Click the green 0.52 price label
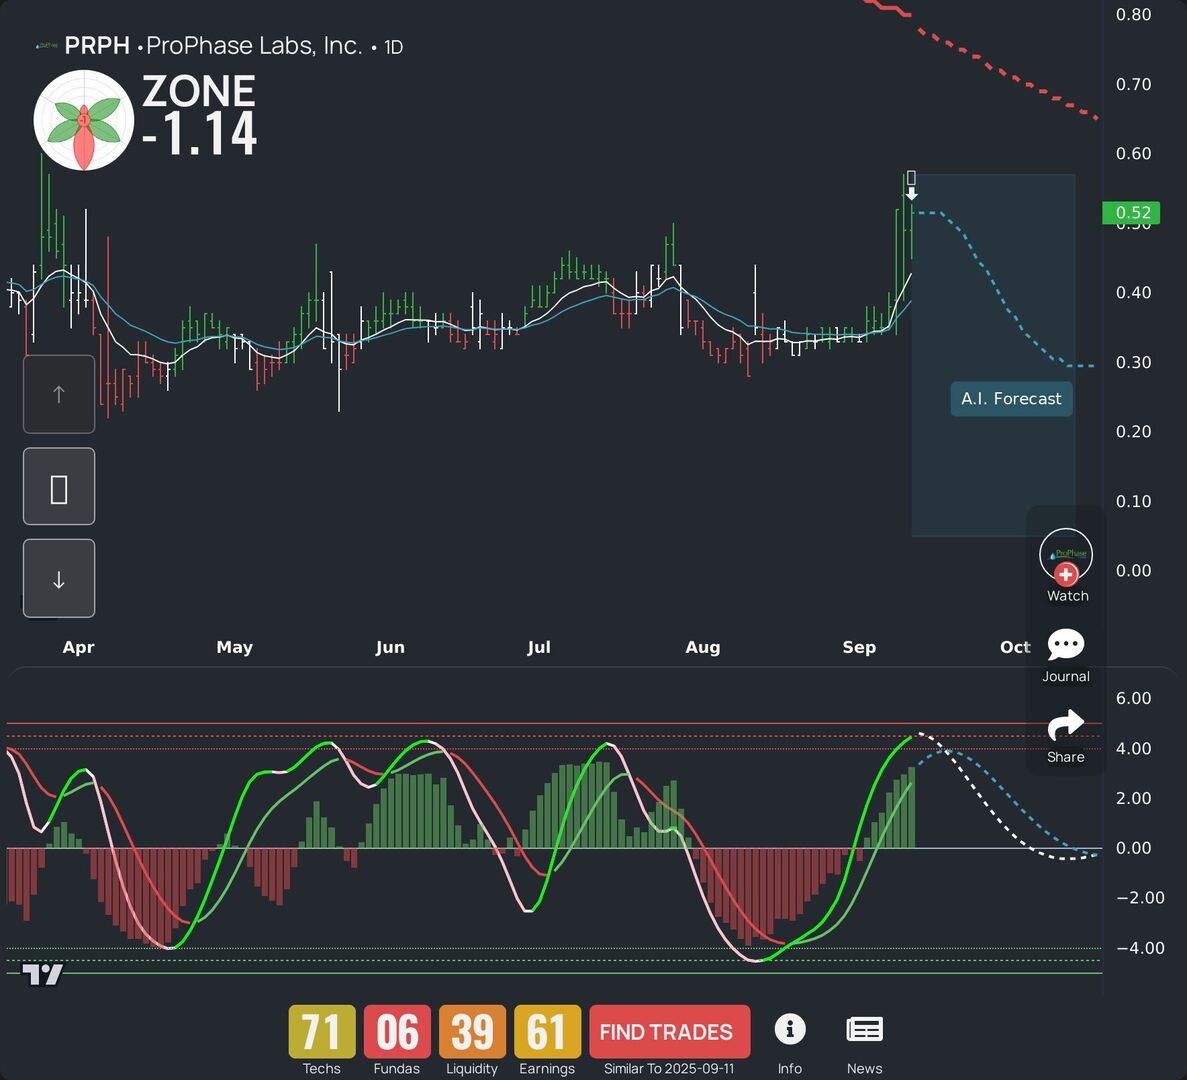Viewport: 1187px width, 1080px height. coord(1131,213)
